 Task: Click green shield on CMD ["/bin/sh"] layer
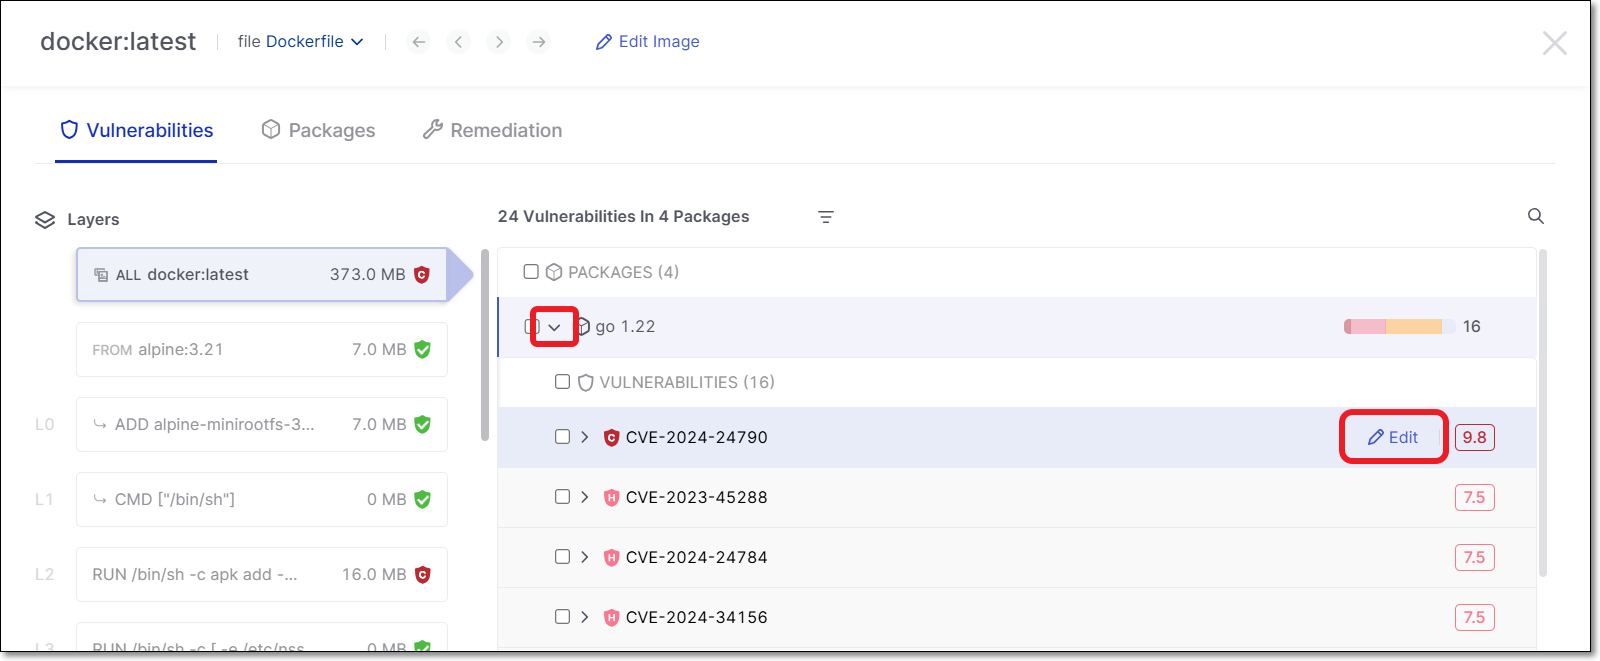422,500
